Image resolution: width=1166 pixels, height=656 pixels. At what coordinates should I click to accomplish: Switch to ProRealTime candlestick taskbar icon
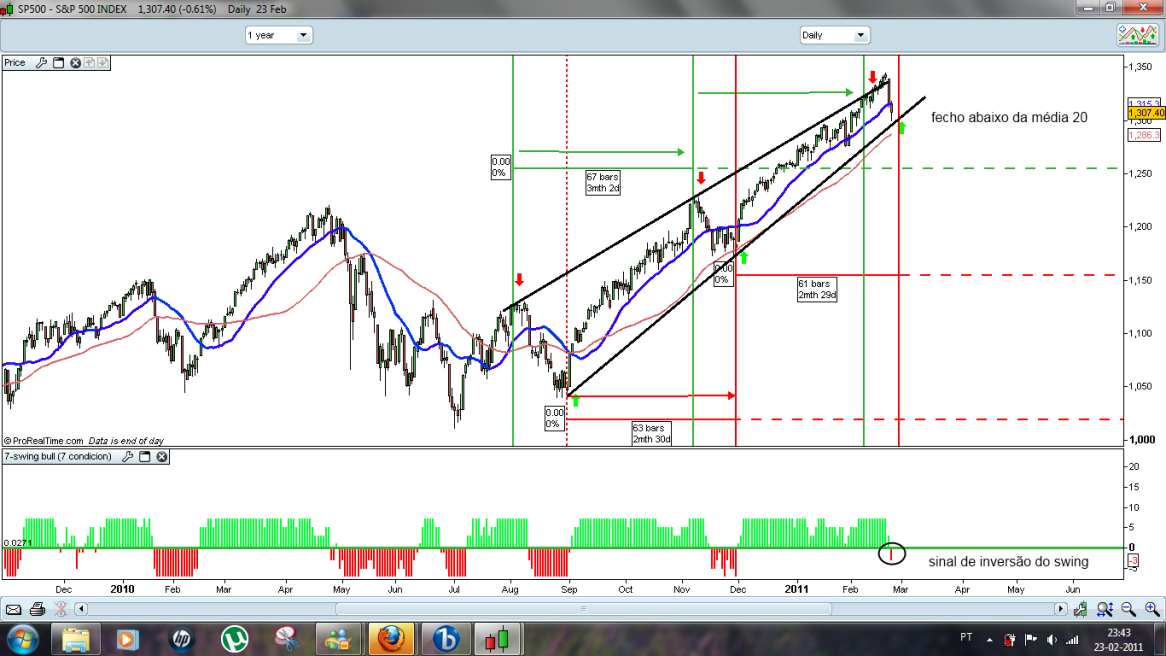coord(497,640)
